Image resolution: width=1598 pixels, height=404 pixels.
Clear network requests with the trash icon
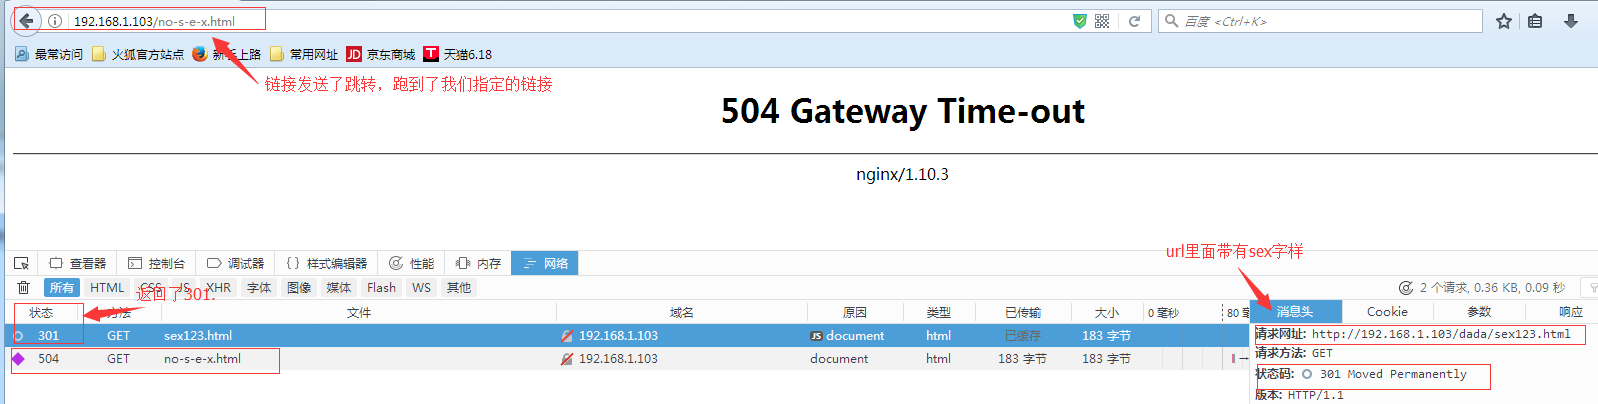23,288
